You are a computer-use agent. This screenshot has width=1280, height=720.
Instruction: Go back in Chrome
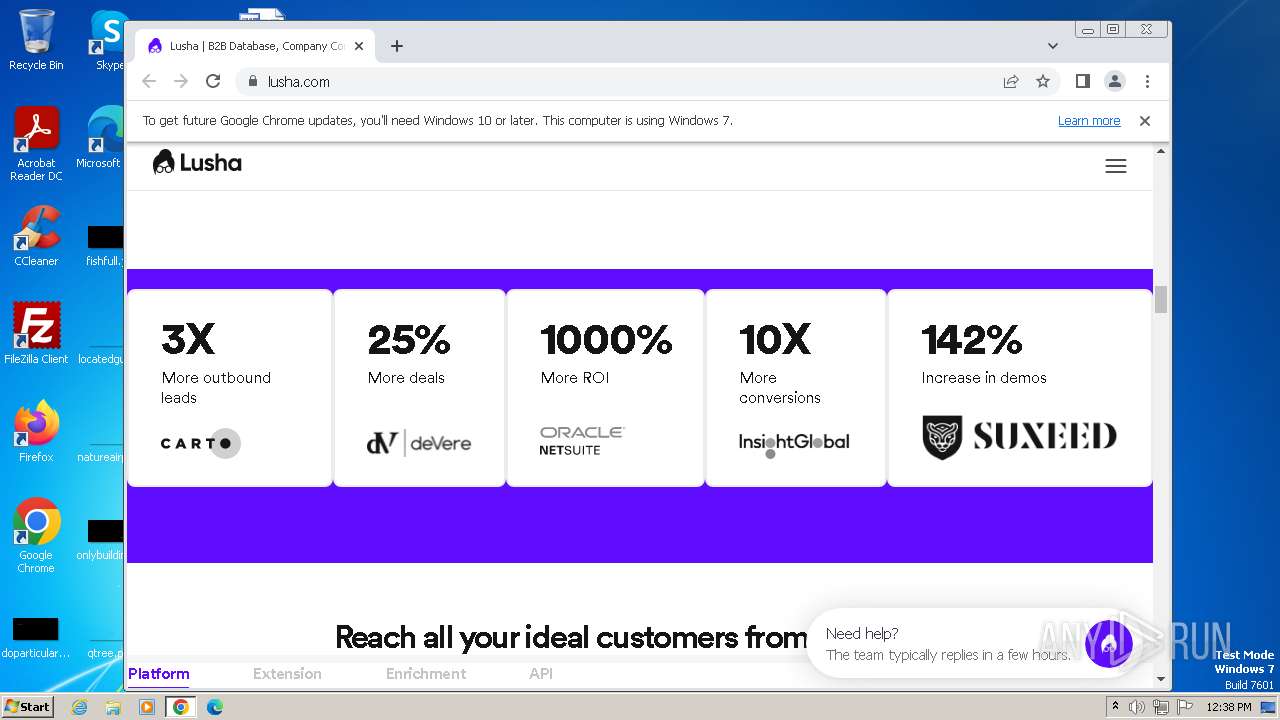[149, 81]
